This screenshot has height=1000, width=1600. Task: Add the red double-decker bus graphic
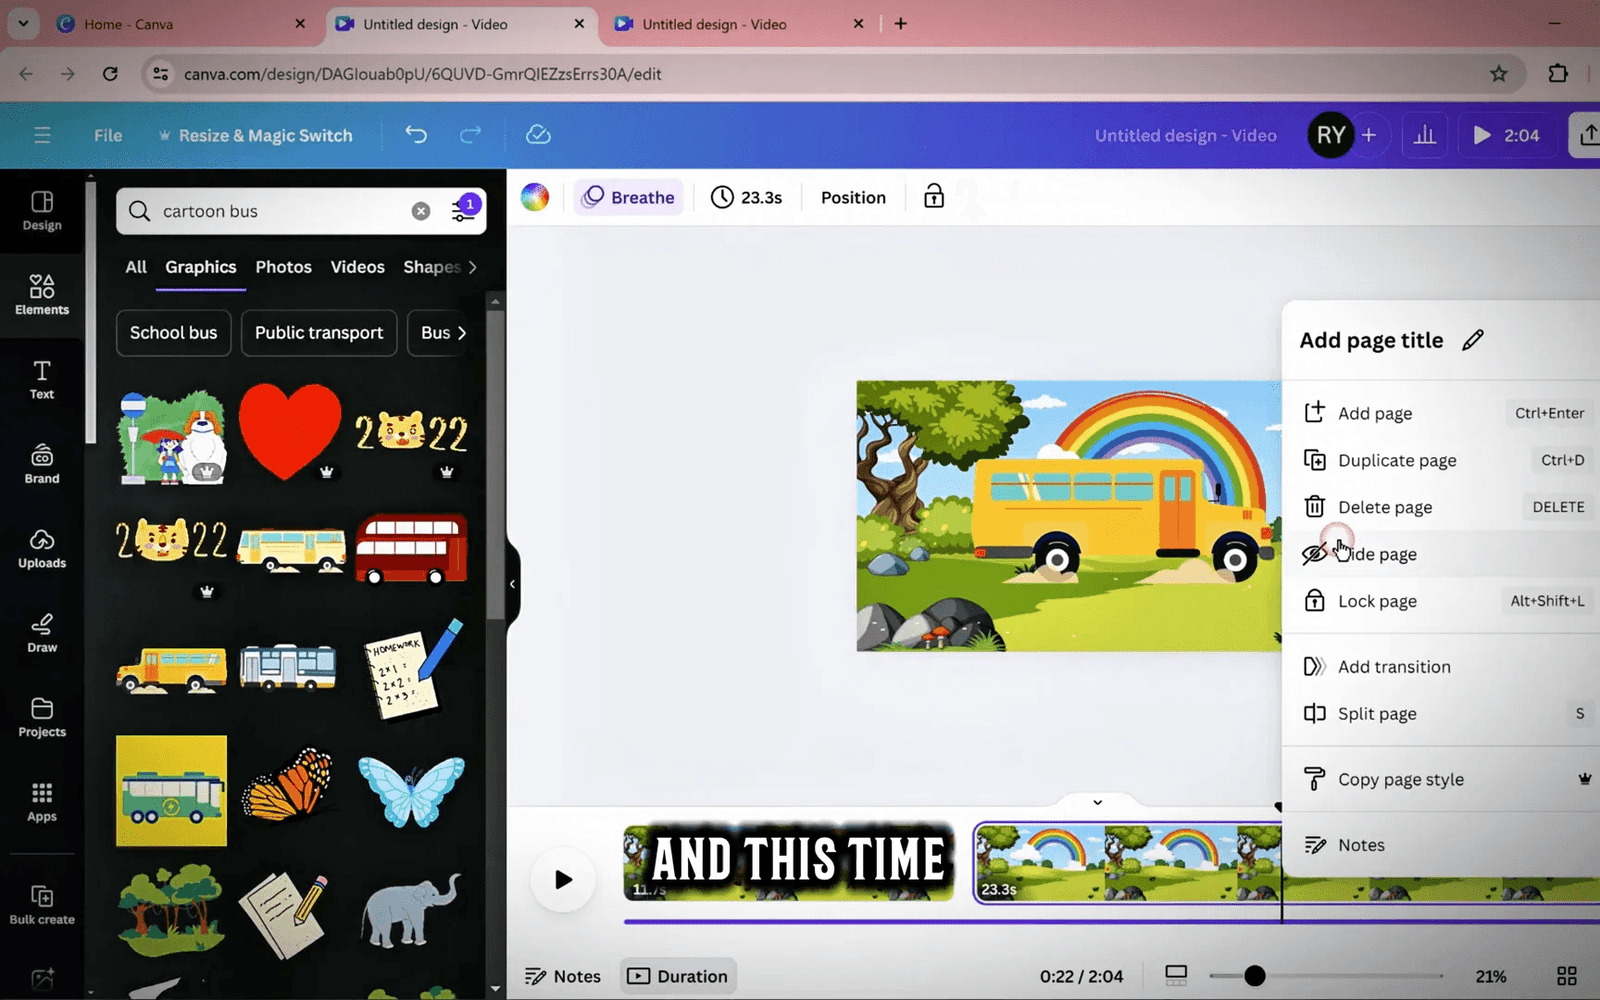coord(411,549)
